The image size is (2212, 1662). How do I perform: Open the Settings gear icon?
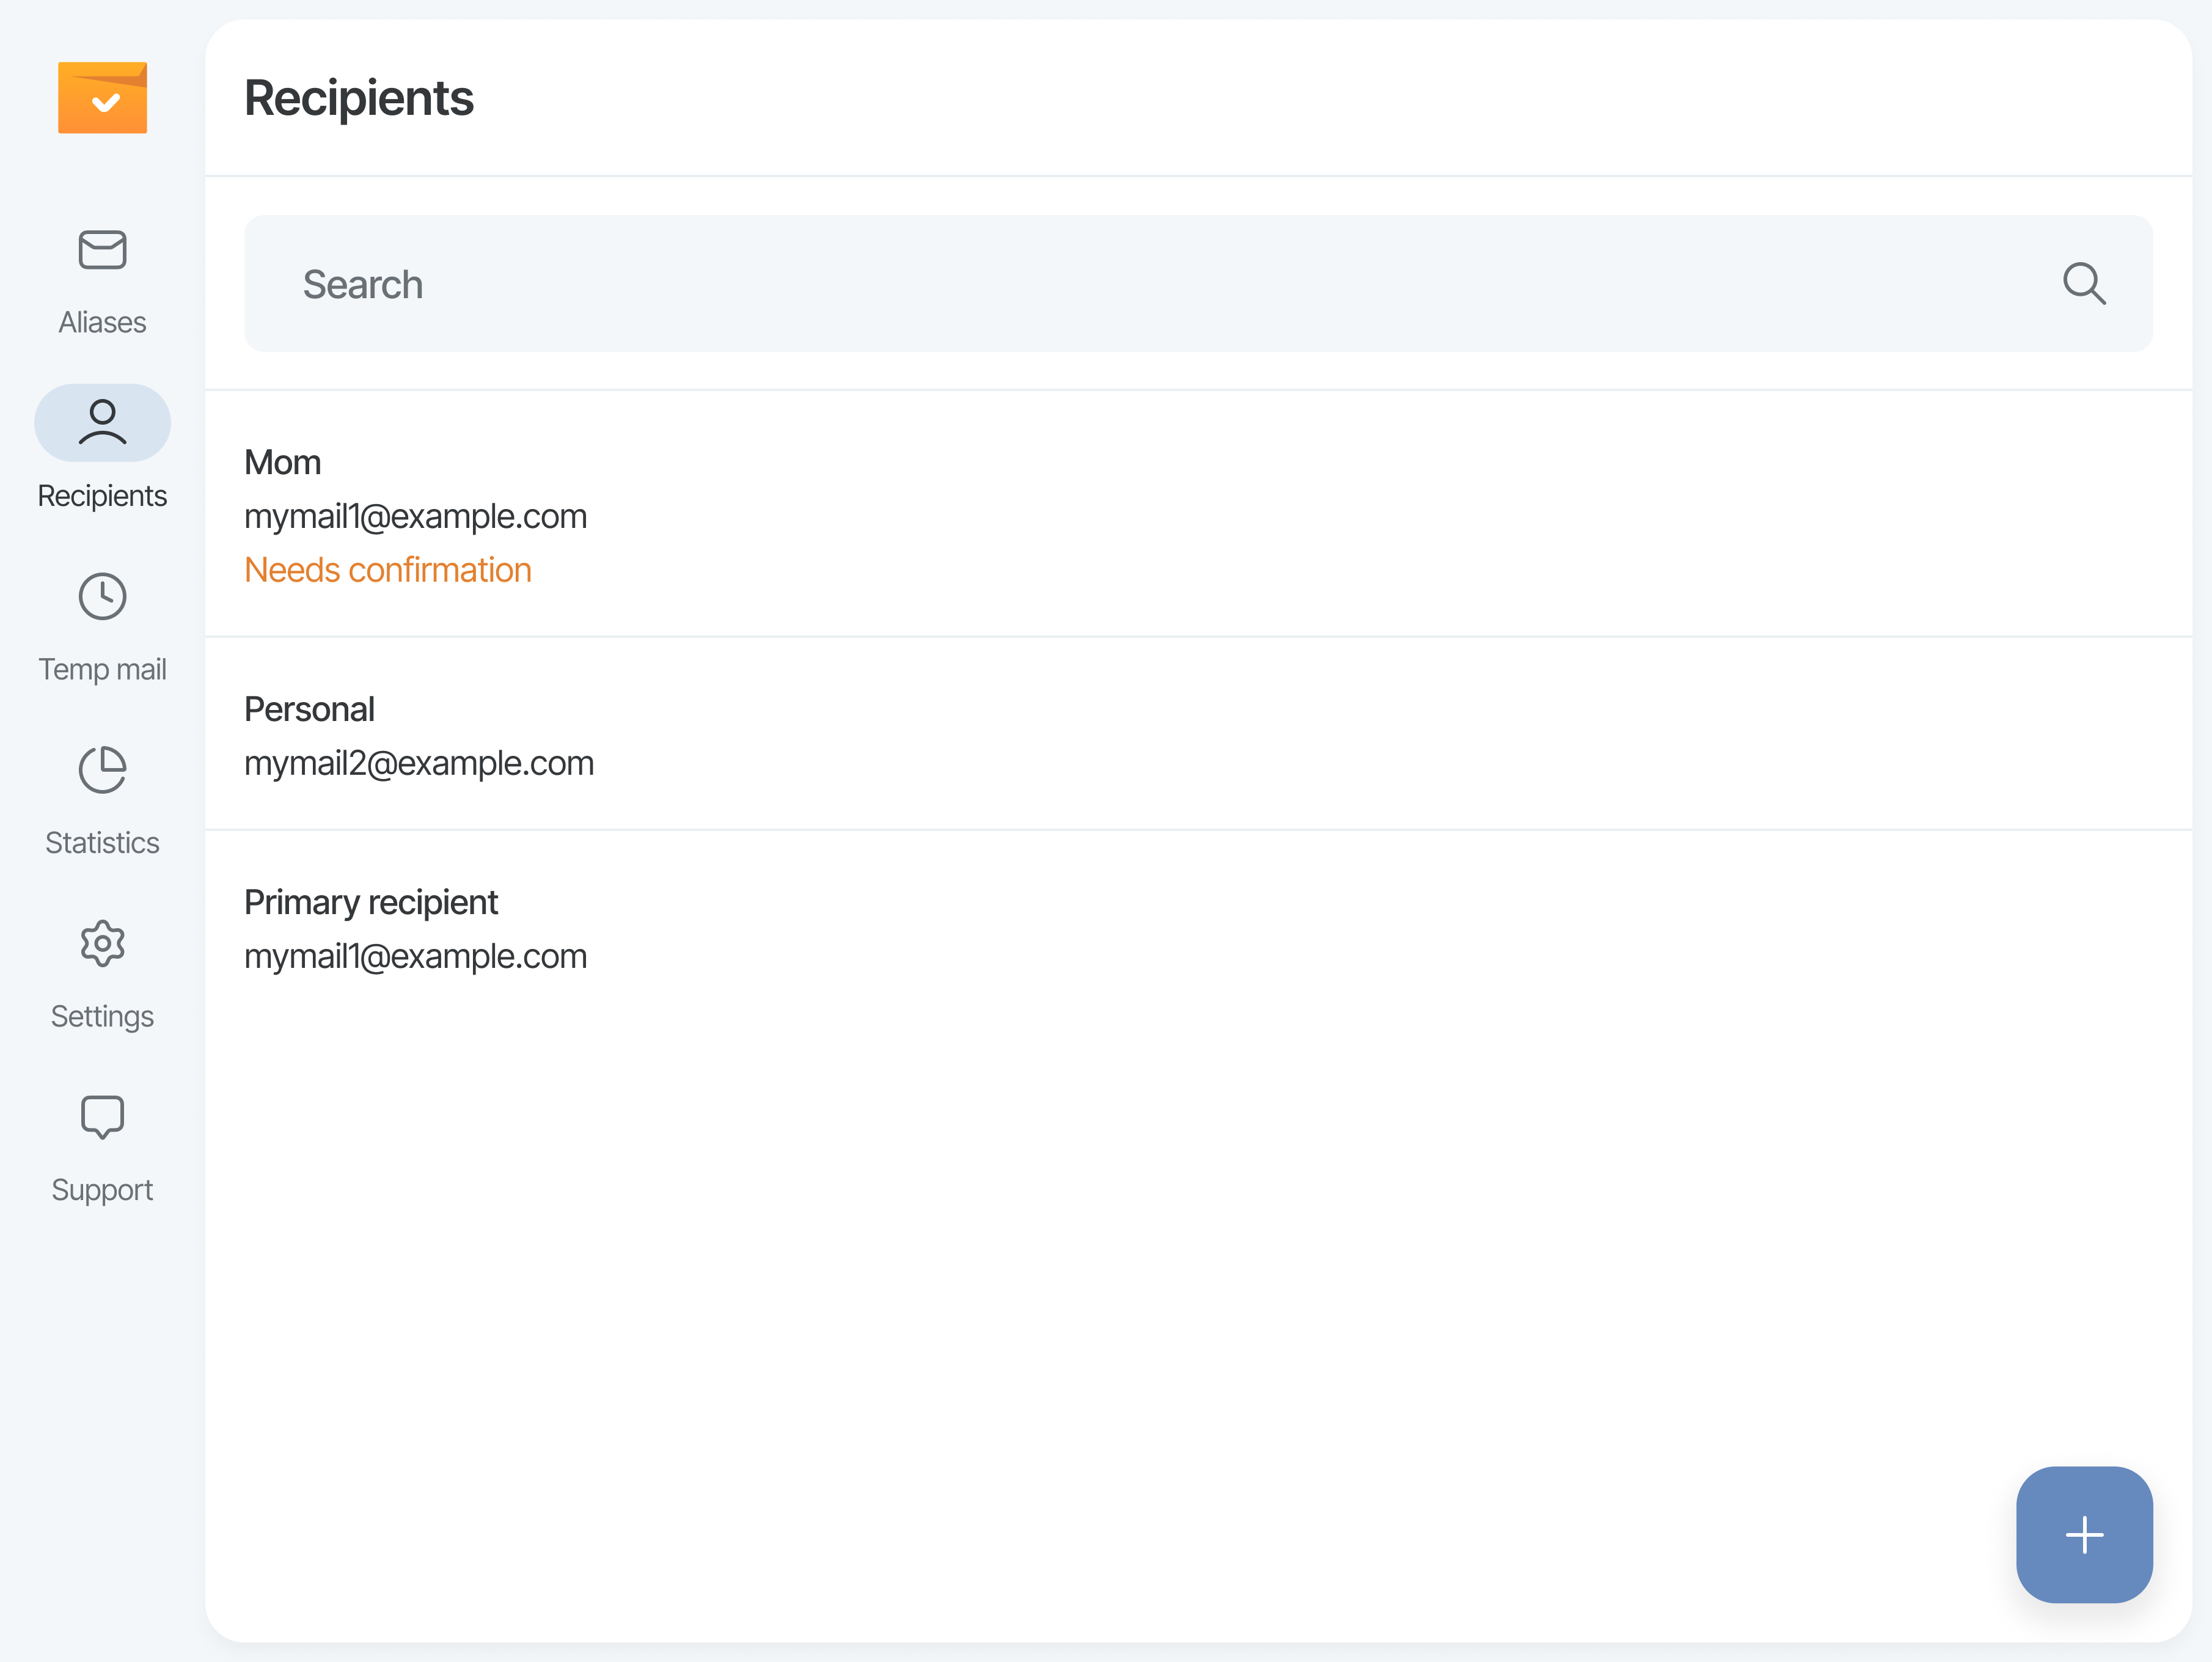(102, 944)
